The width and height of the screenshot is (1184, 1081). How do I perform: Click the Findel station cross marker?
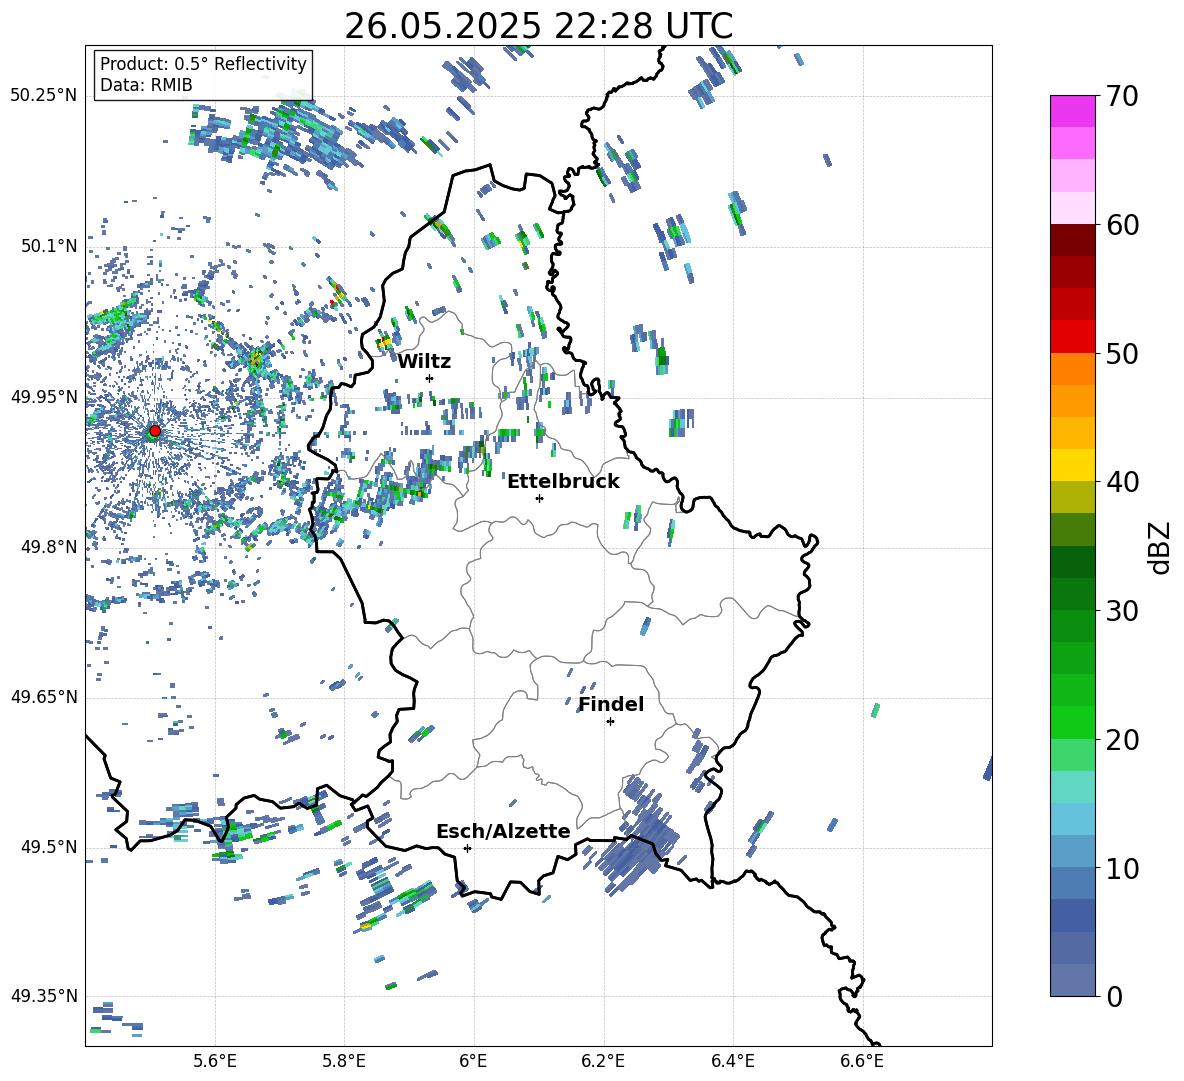[x=610, y=722]
